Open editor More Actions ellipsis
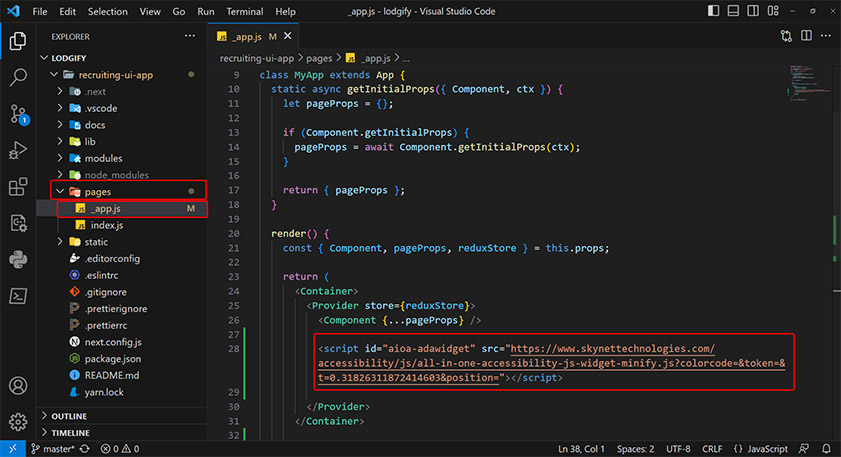The height and width of the screenshot is (457, 841). pyautogui.click(x=825, y=36)
